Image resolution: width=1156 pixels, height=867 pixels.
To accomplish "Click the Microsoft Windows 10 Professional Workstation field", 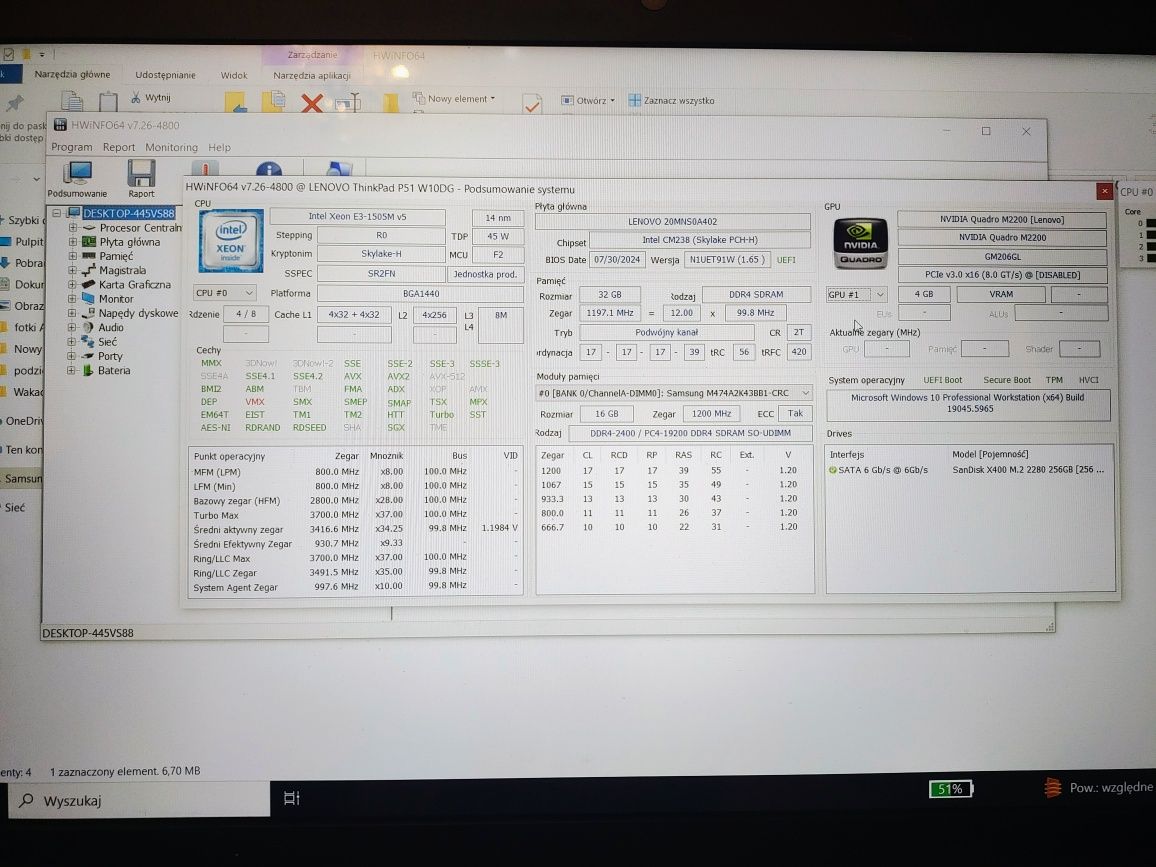I will click(969, 403).
